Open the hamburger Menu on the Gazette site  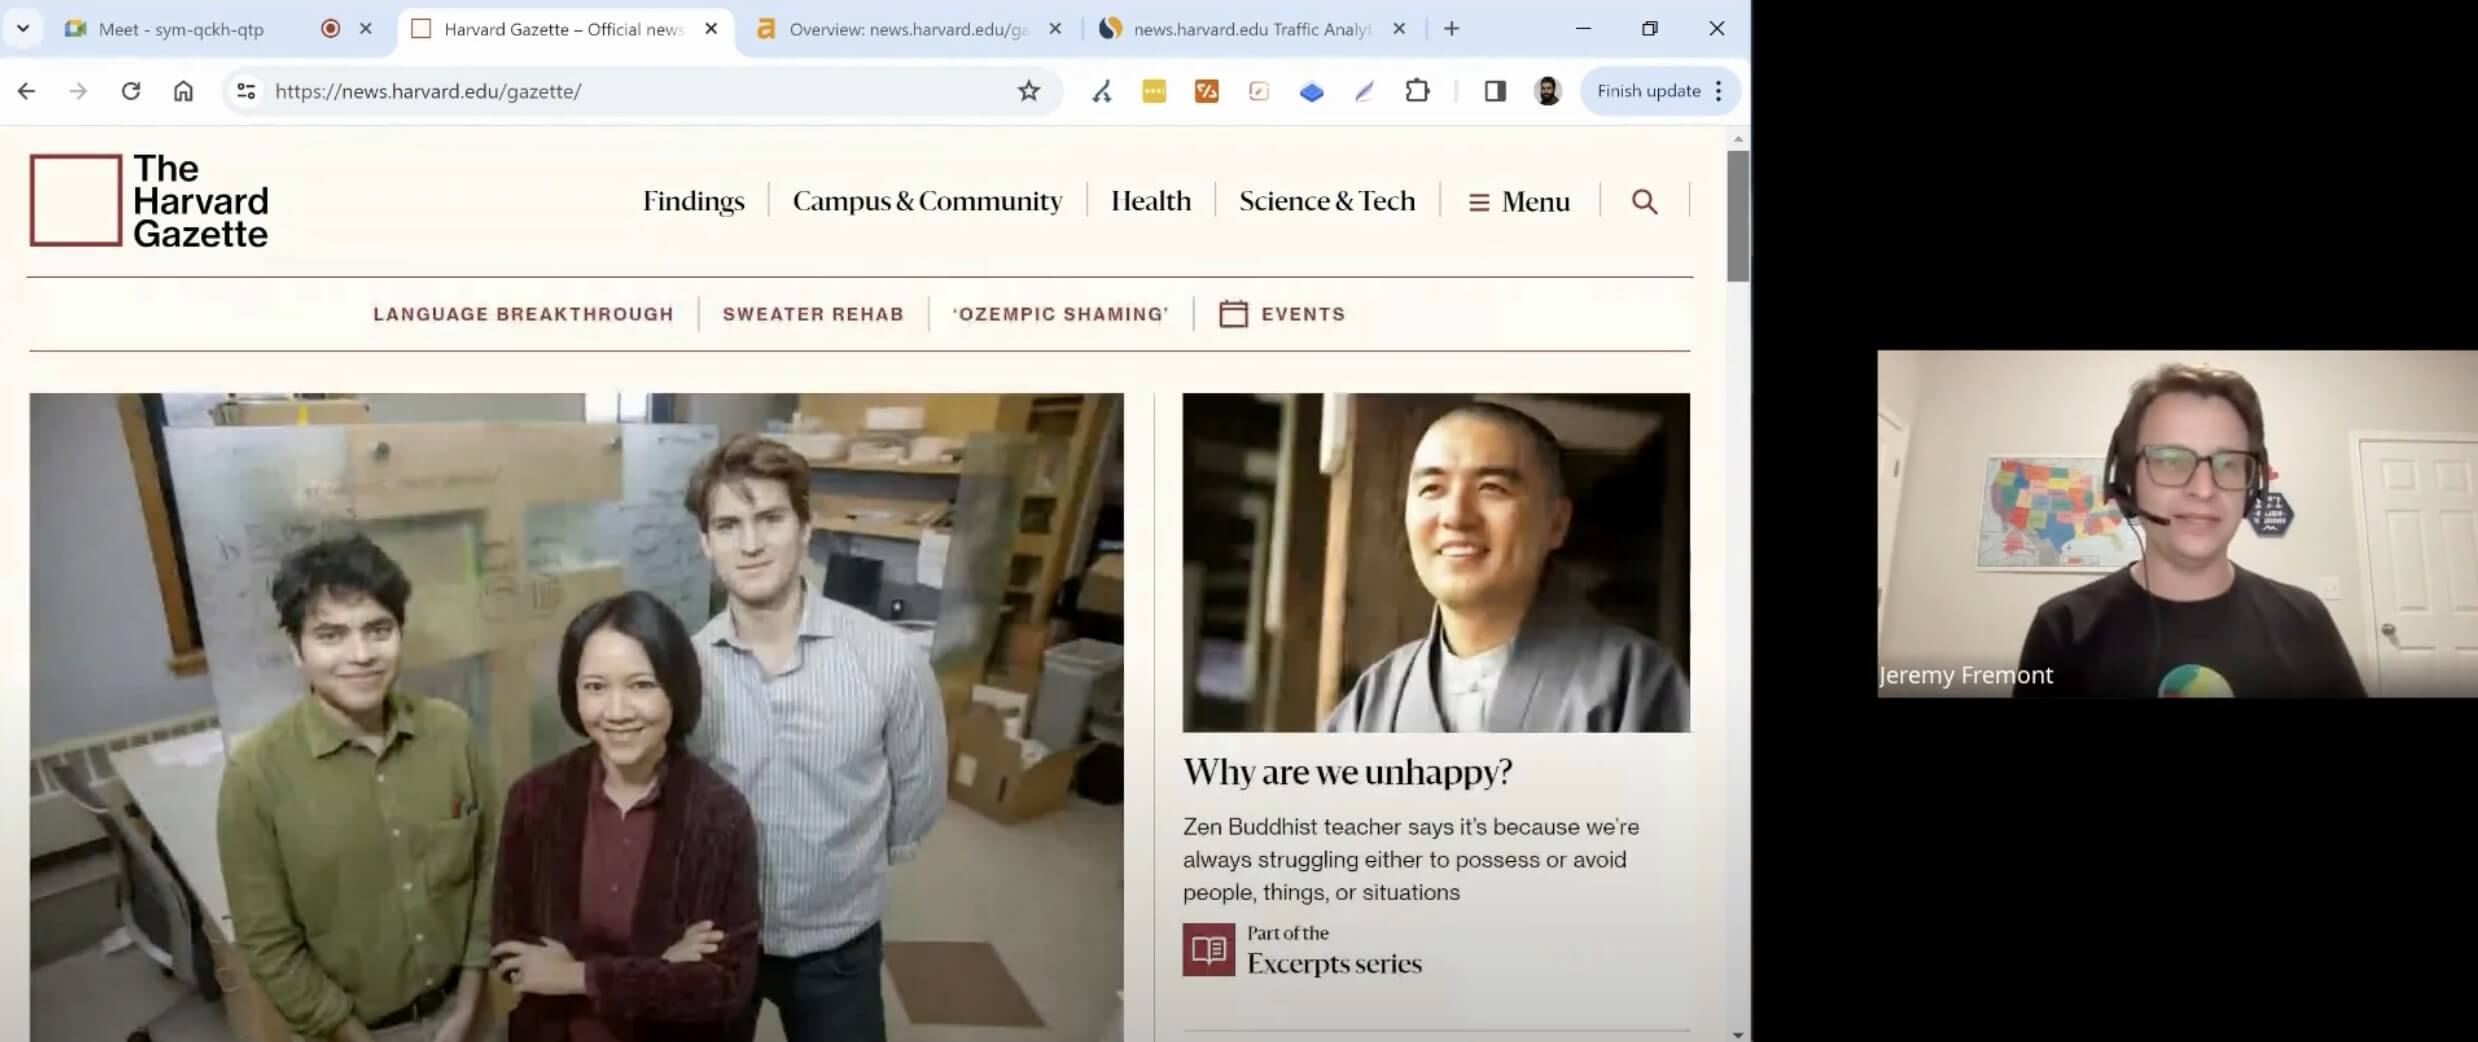1519,202
